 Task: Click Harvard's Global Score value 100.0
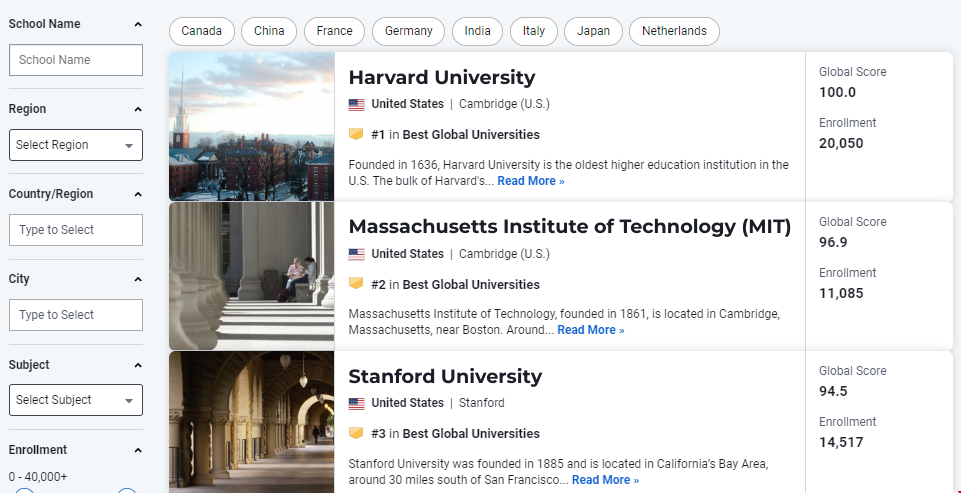[x=837, y=93]
